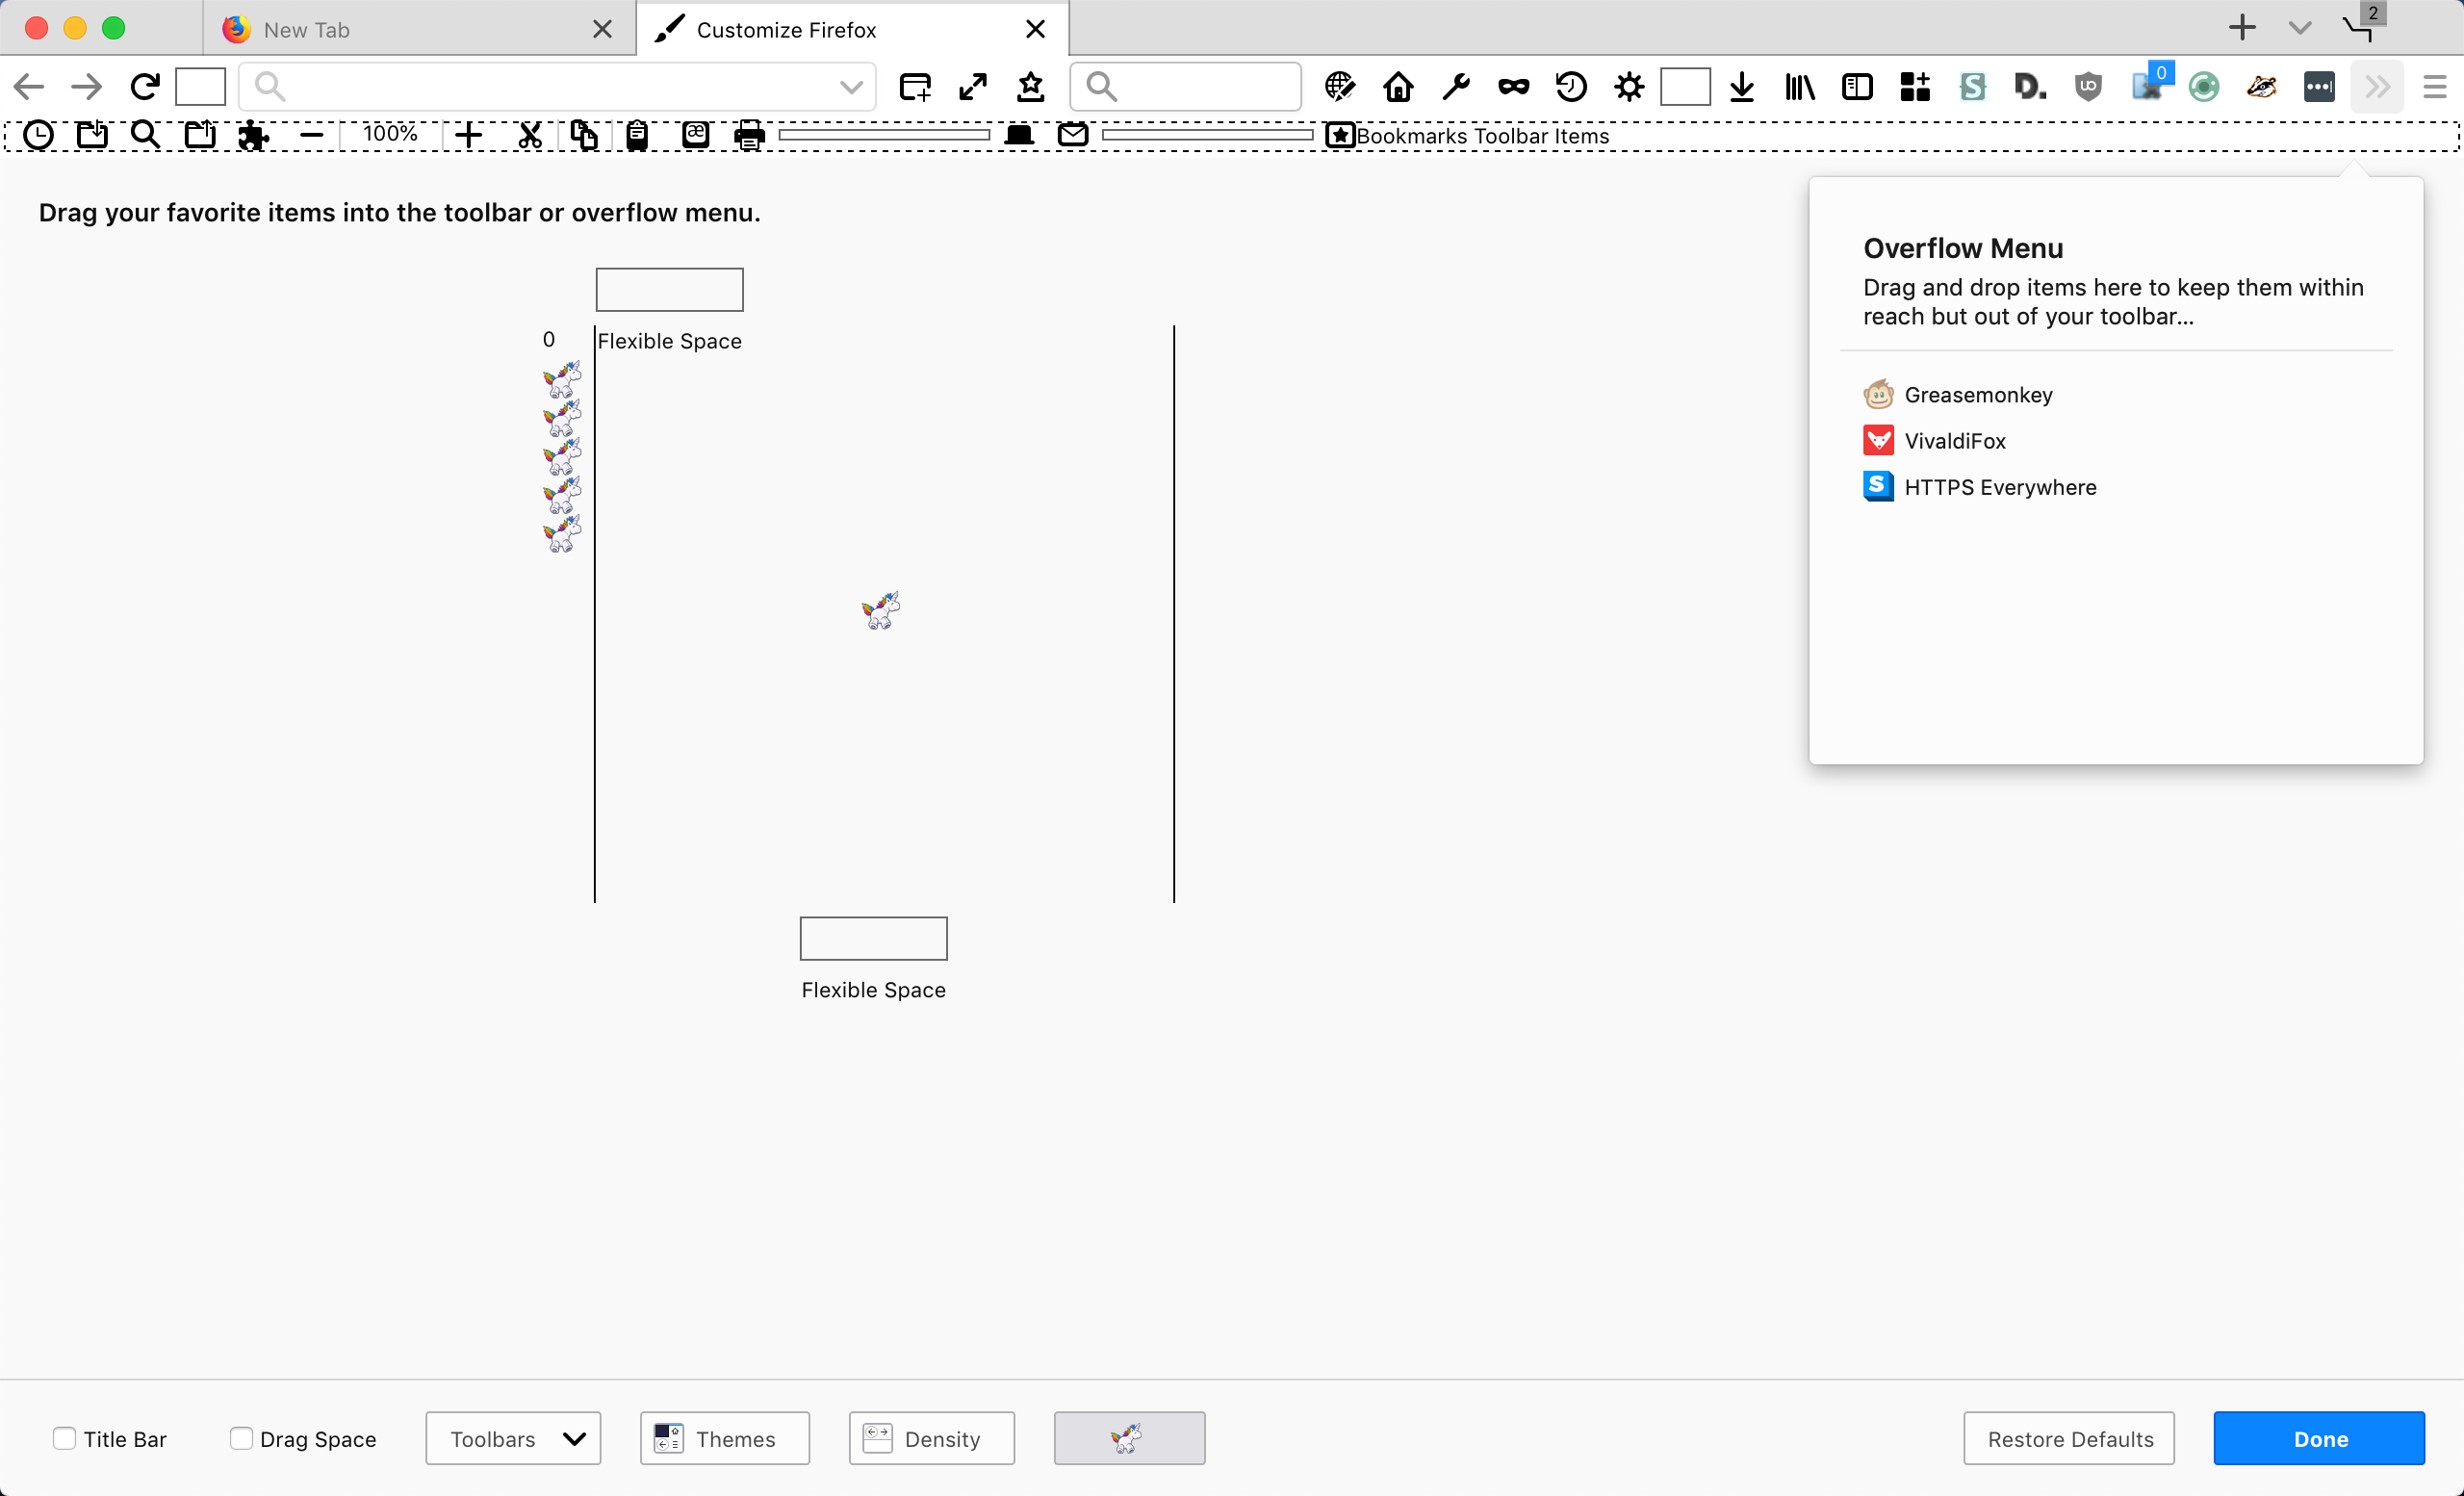Click the Full Screen arrows icon

[973, 87]
